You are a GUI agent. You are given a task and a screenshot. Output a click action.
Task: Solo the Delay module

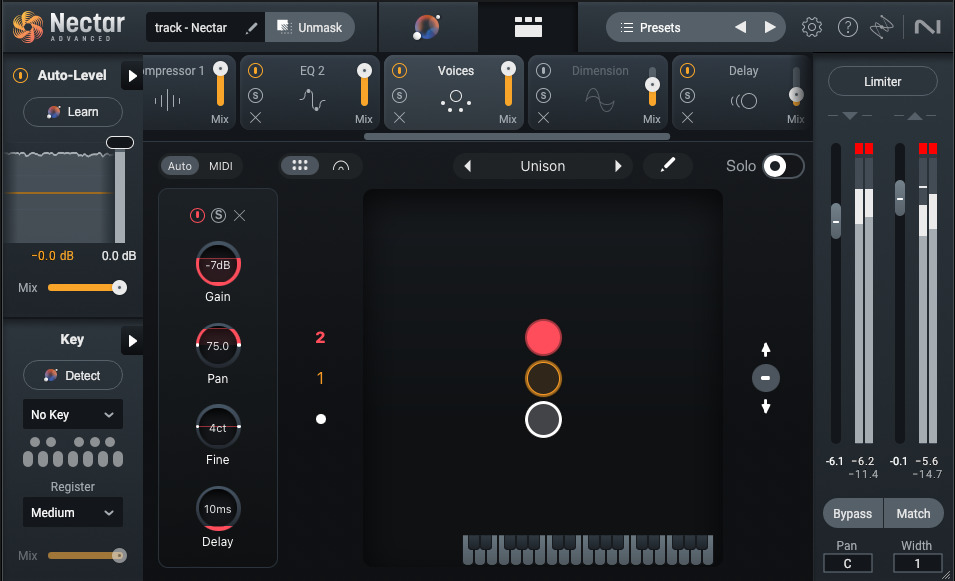[687, 96]
